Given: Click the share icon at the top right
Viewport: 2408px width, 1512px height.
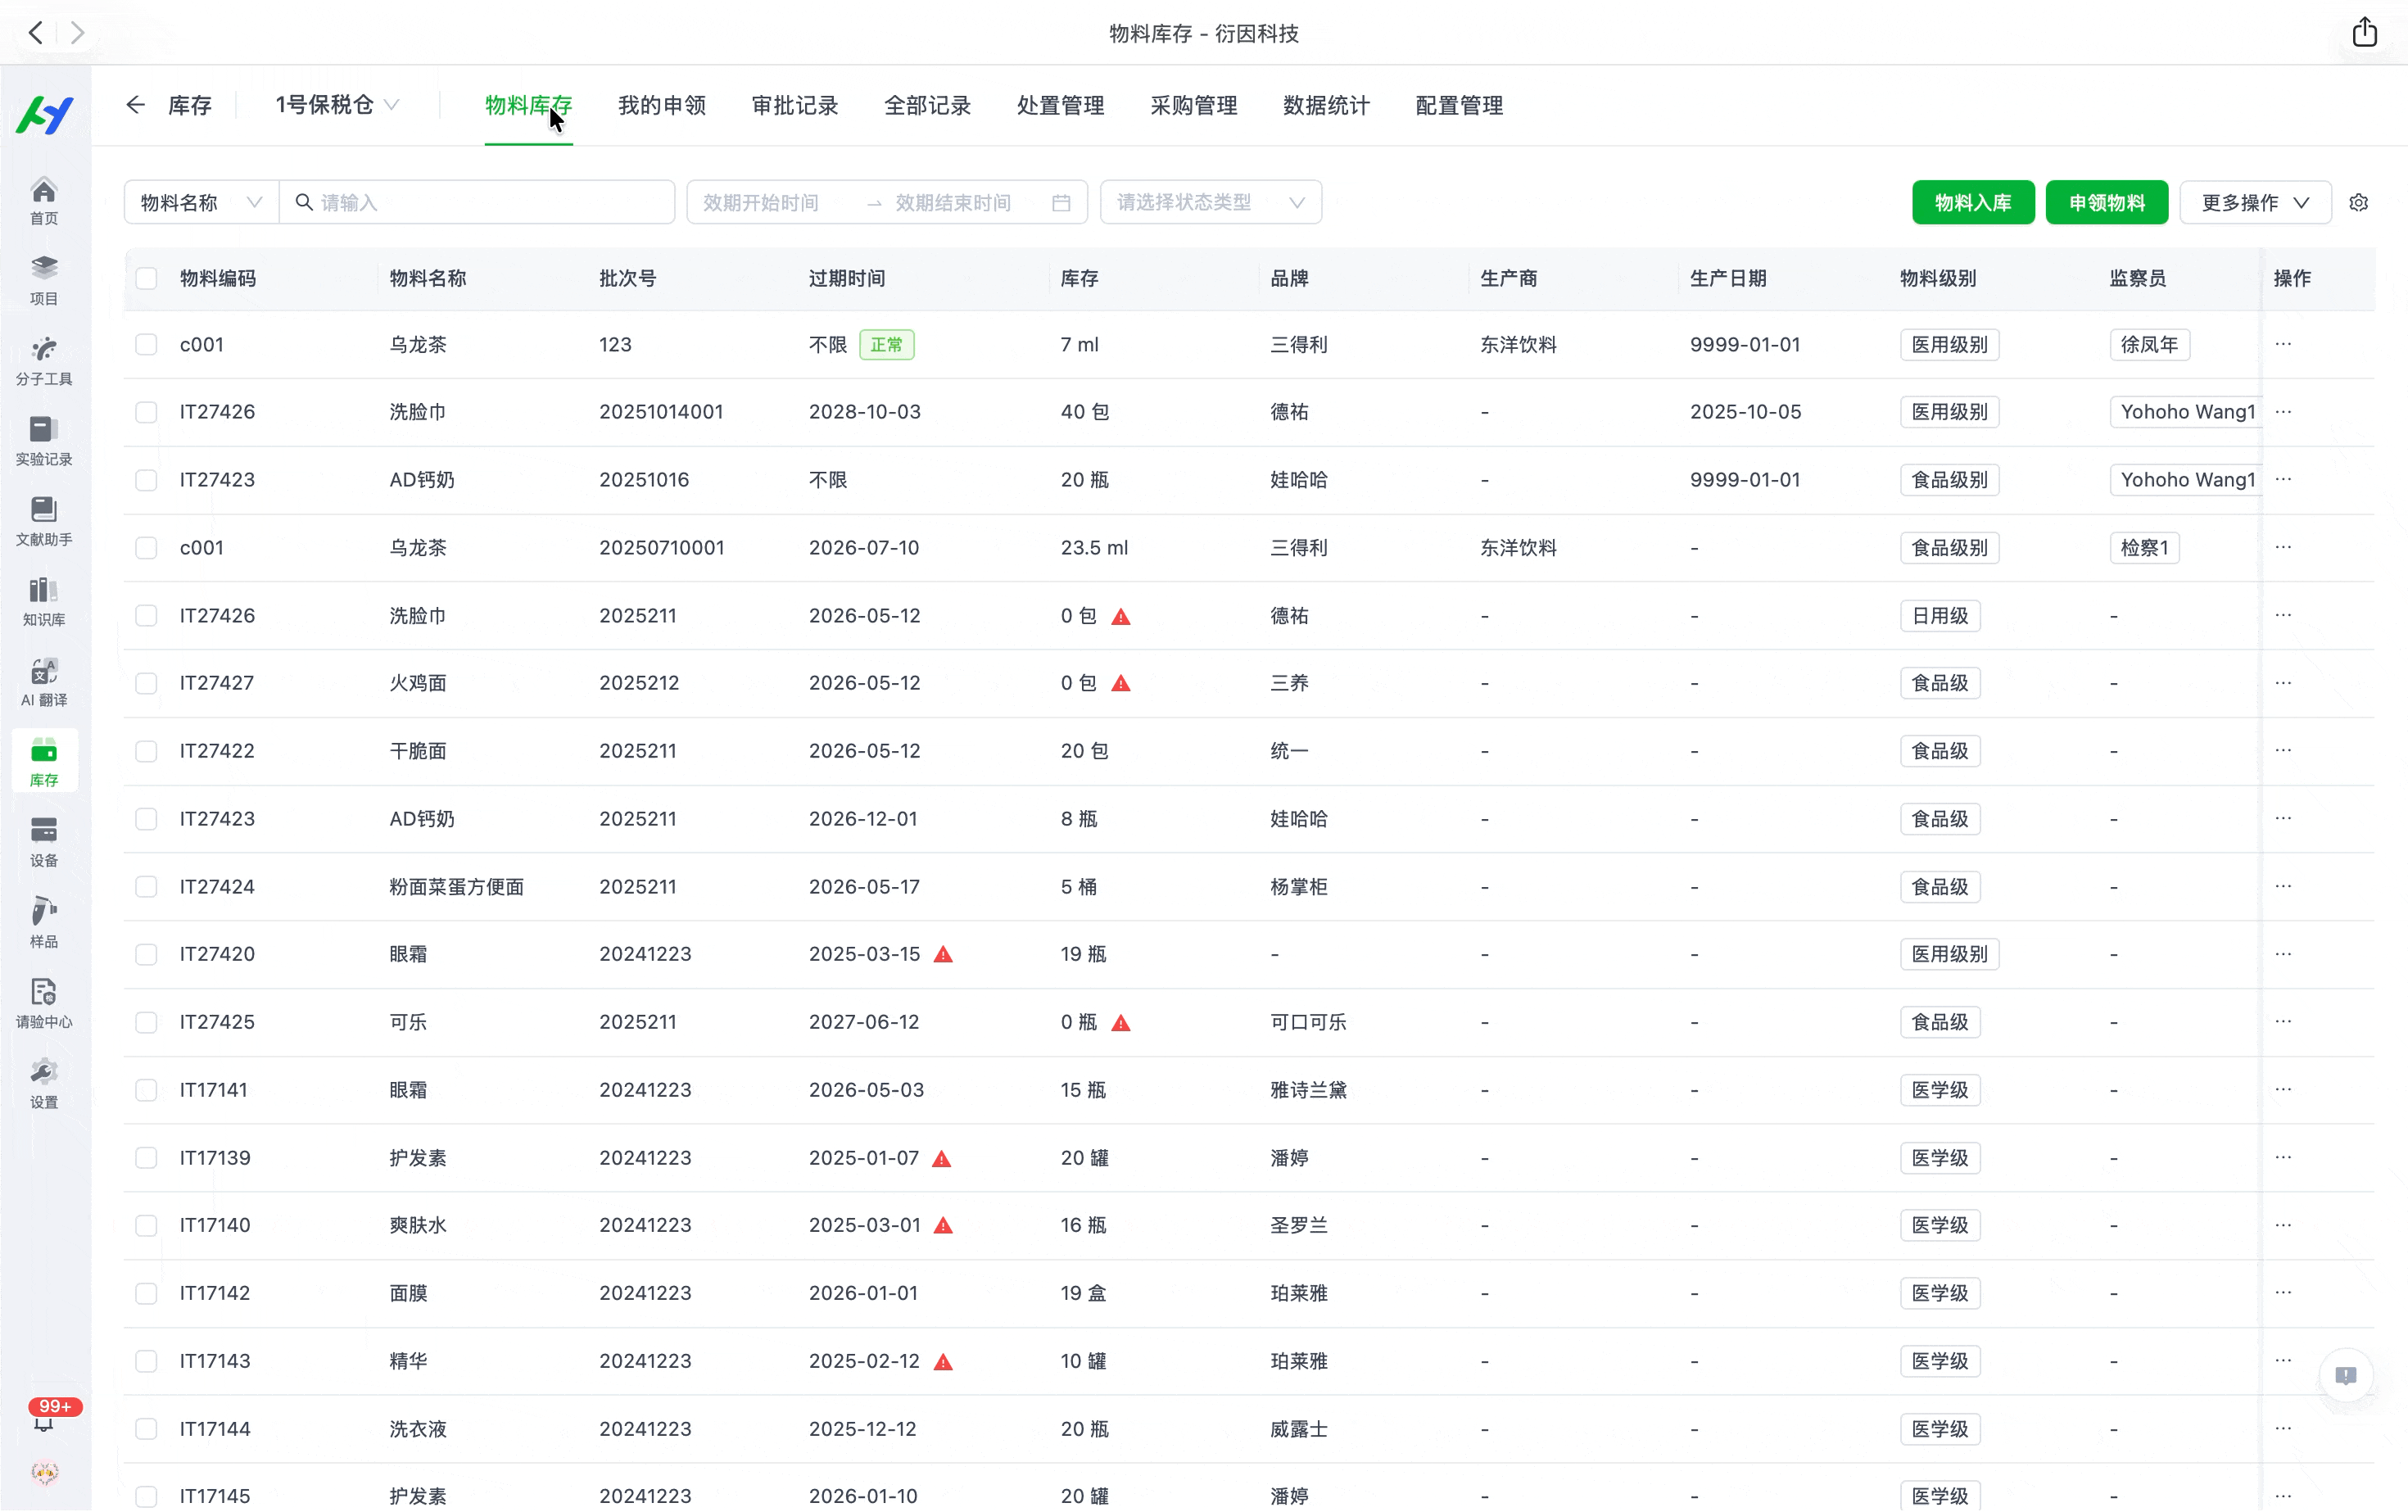Looking at the screenshot, I should (2365, 32).
